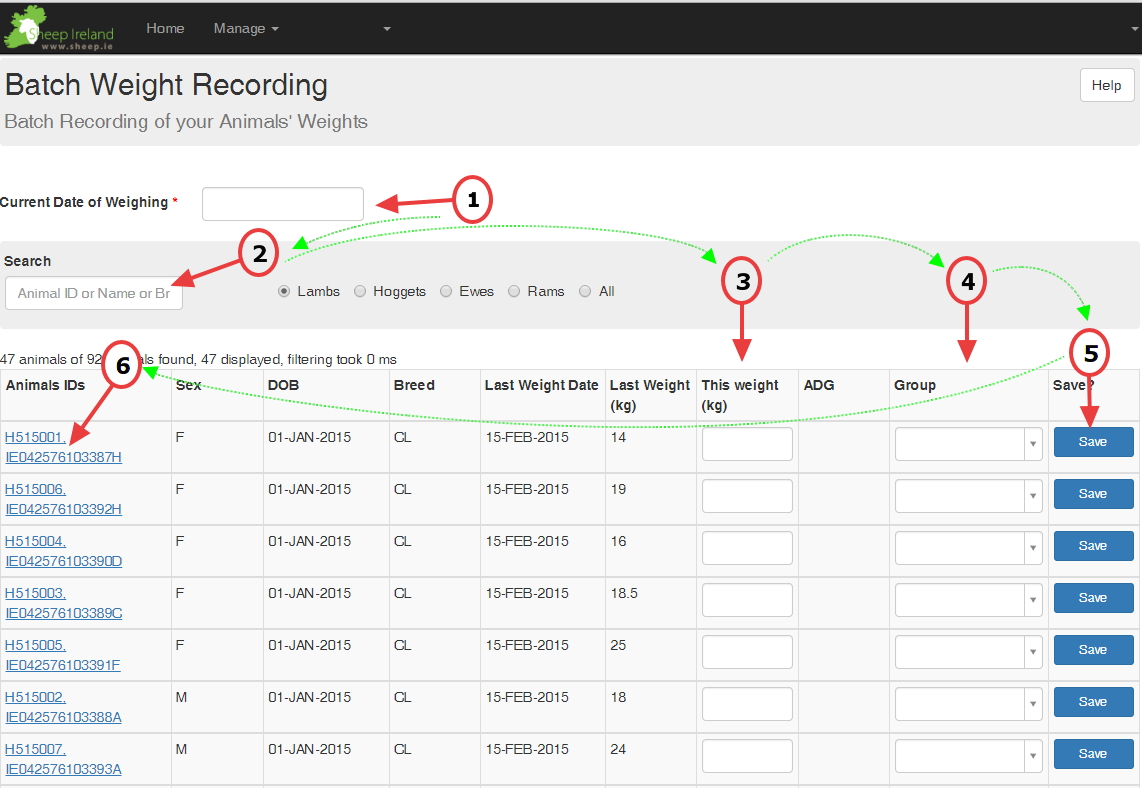The image size is (1142, 788).
Task: Save the weight for animal H515004
Action: pyautogui.click(x=1093, y=546)
